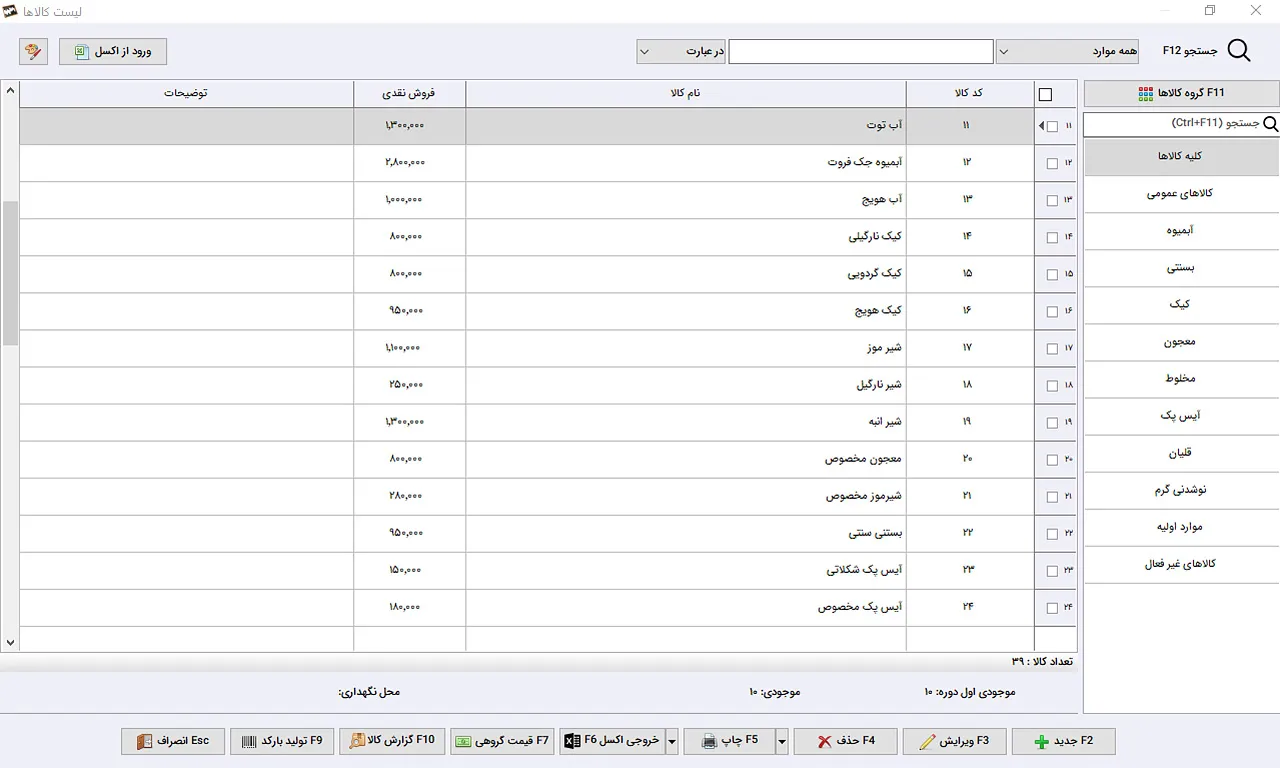This screenshot has width=1280, height=768.
Task: Export with the خروجی اکسل F6 button
Action: pos(612,741)
